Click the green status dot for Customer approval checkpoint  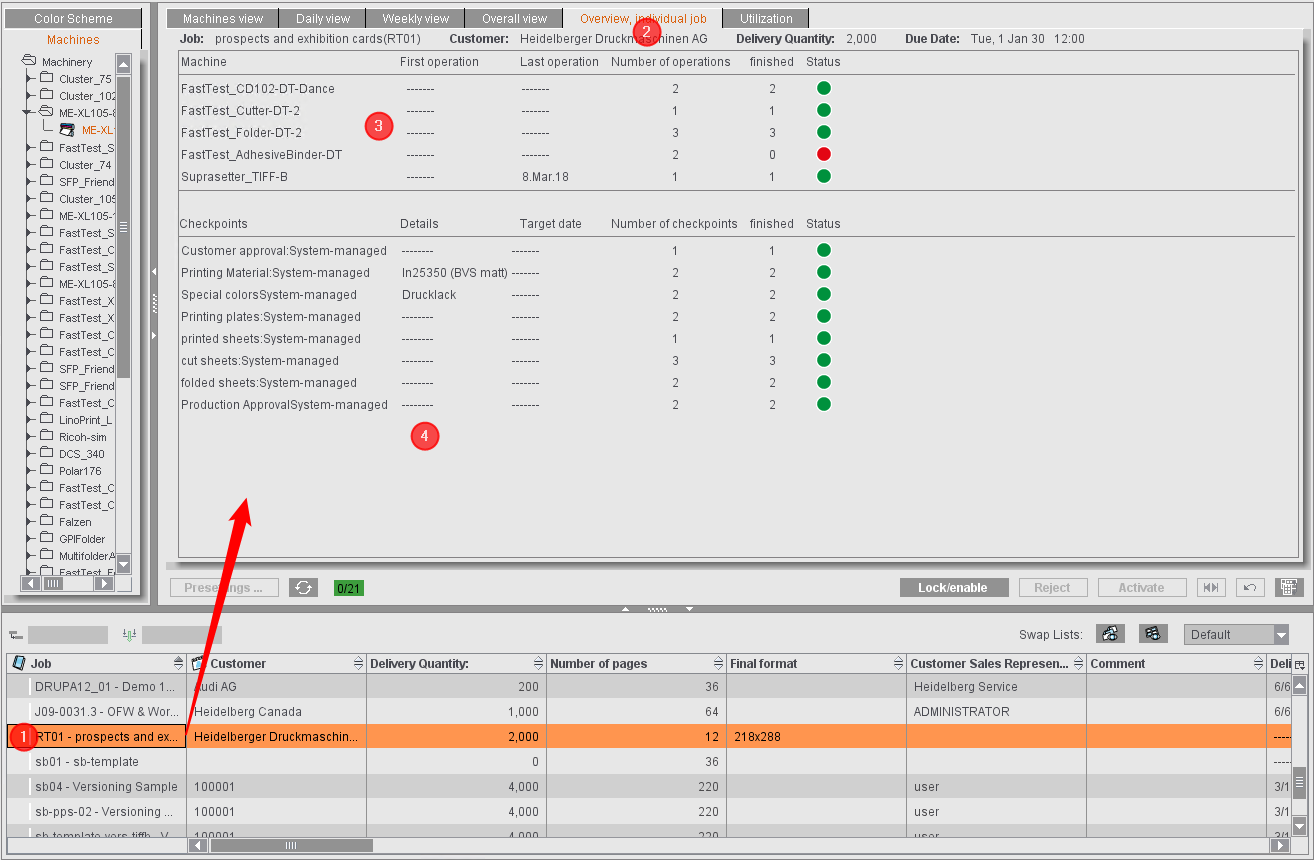(x=823, y=250)
